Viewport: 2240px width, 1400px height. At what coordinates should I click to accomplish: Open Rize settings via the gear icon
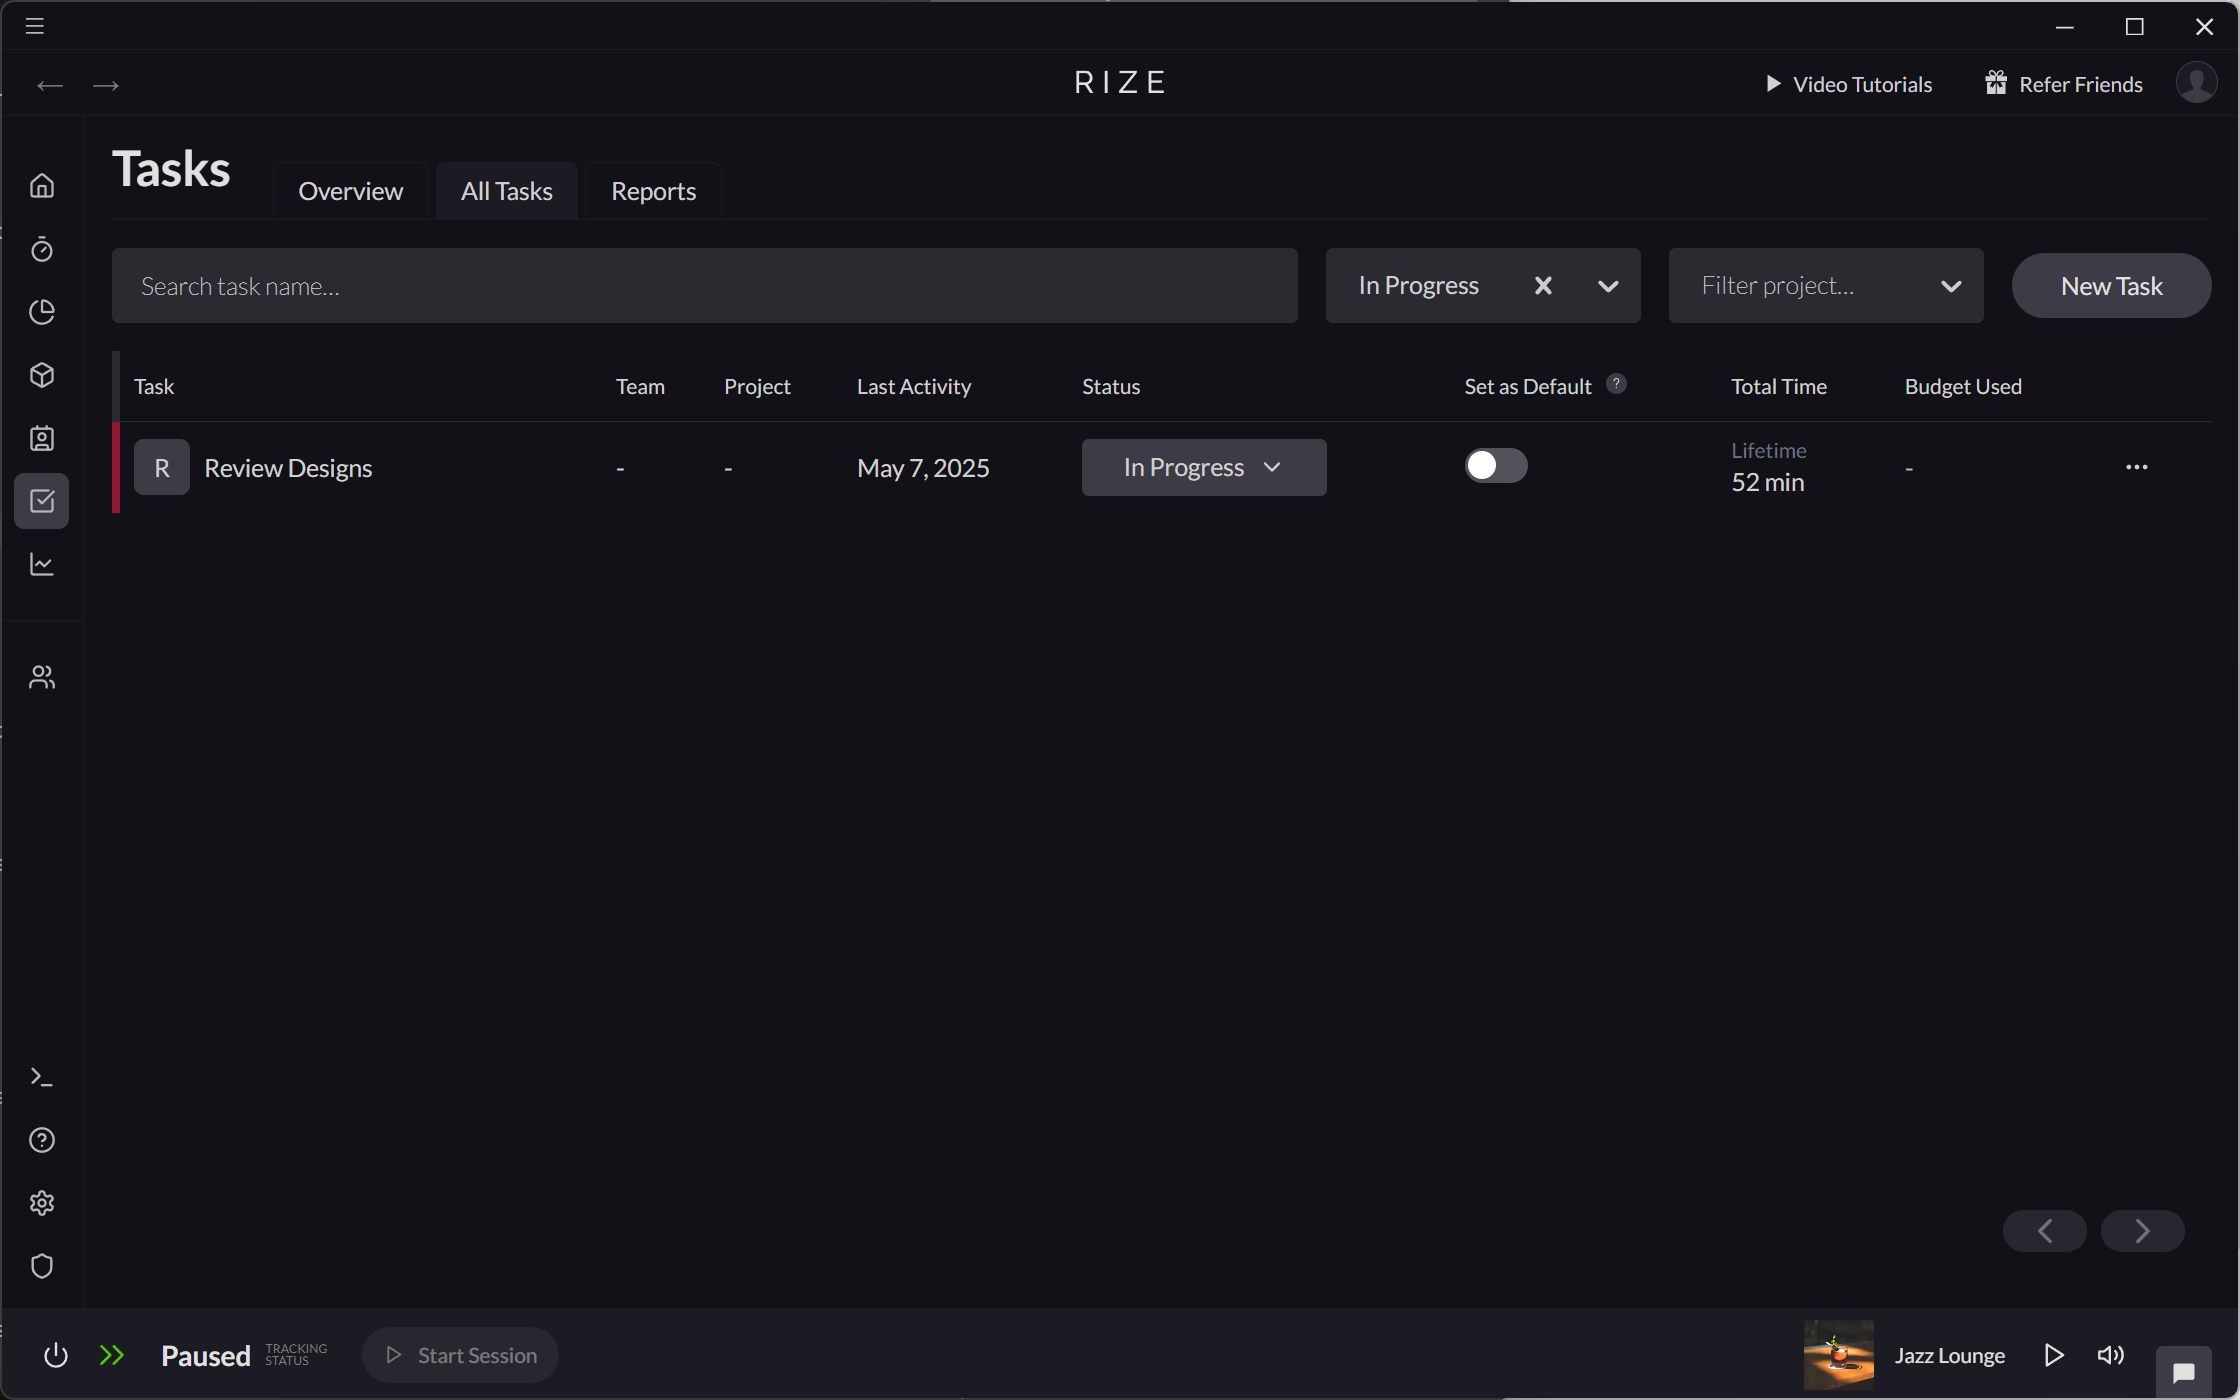click(x=42, y=1203)
